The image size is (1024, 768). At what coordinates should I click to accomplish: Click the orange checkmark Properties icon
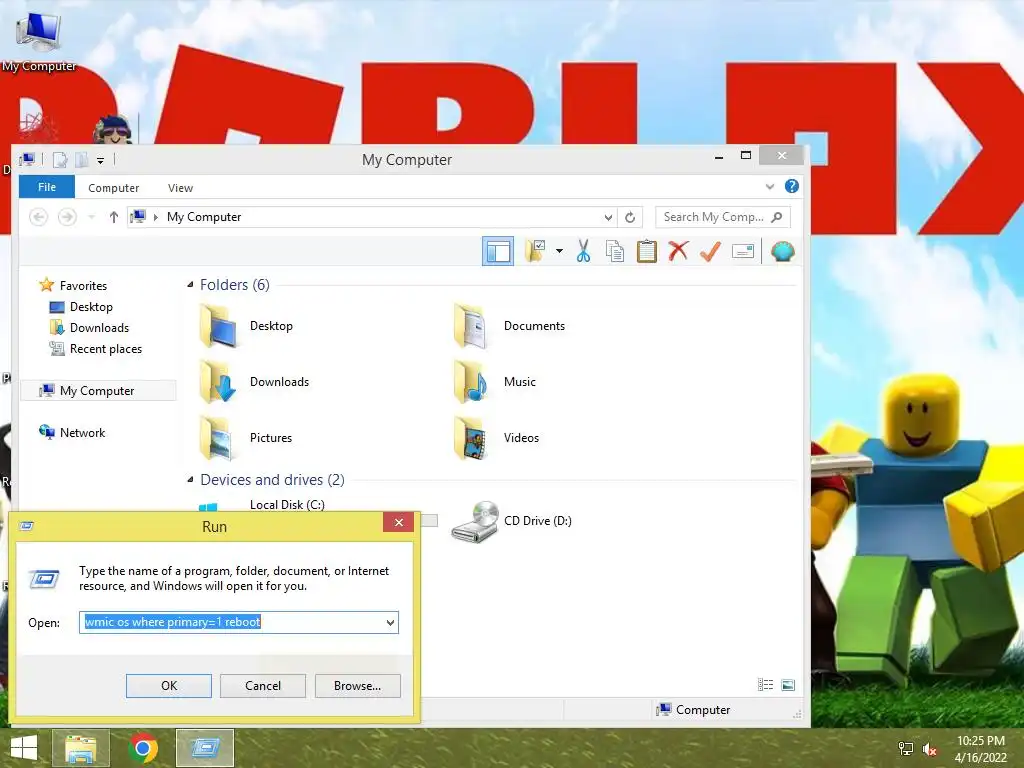711,251
